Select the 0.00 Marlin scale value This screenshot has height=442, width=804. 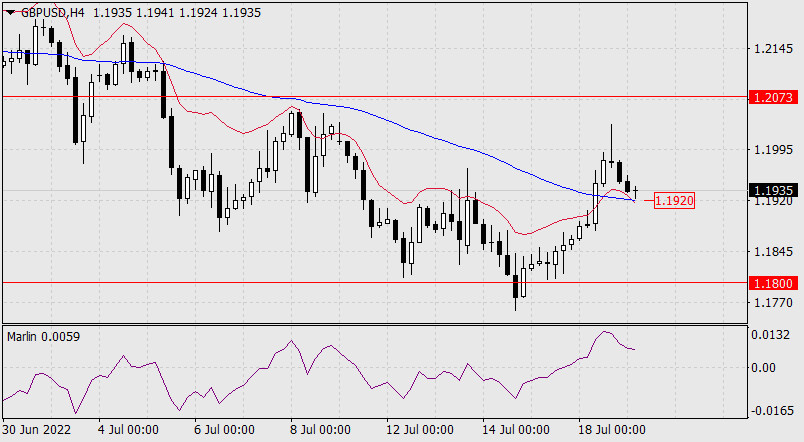(x=763, y=368)
